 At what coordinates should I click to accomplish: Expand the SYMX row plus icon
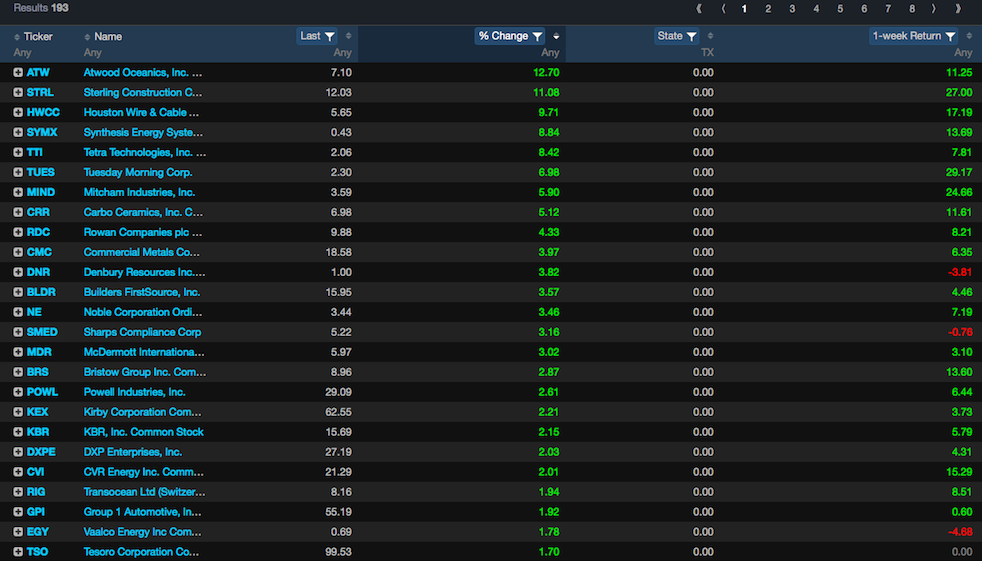coord(18,133)
